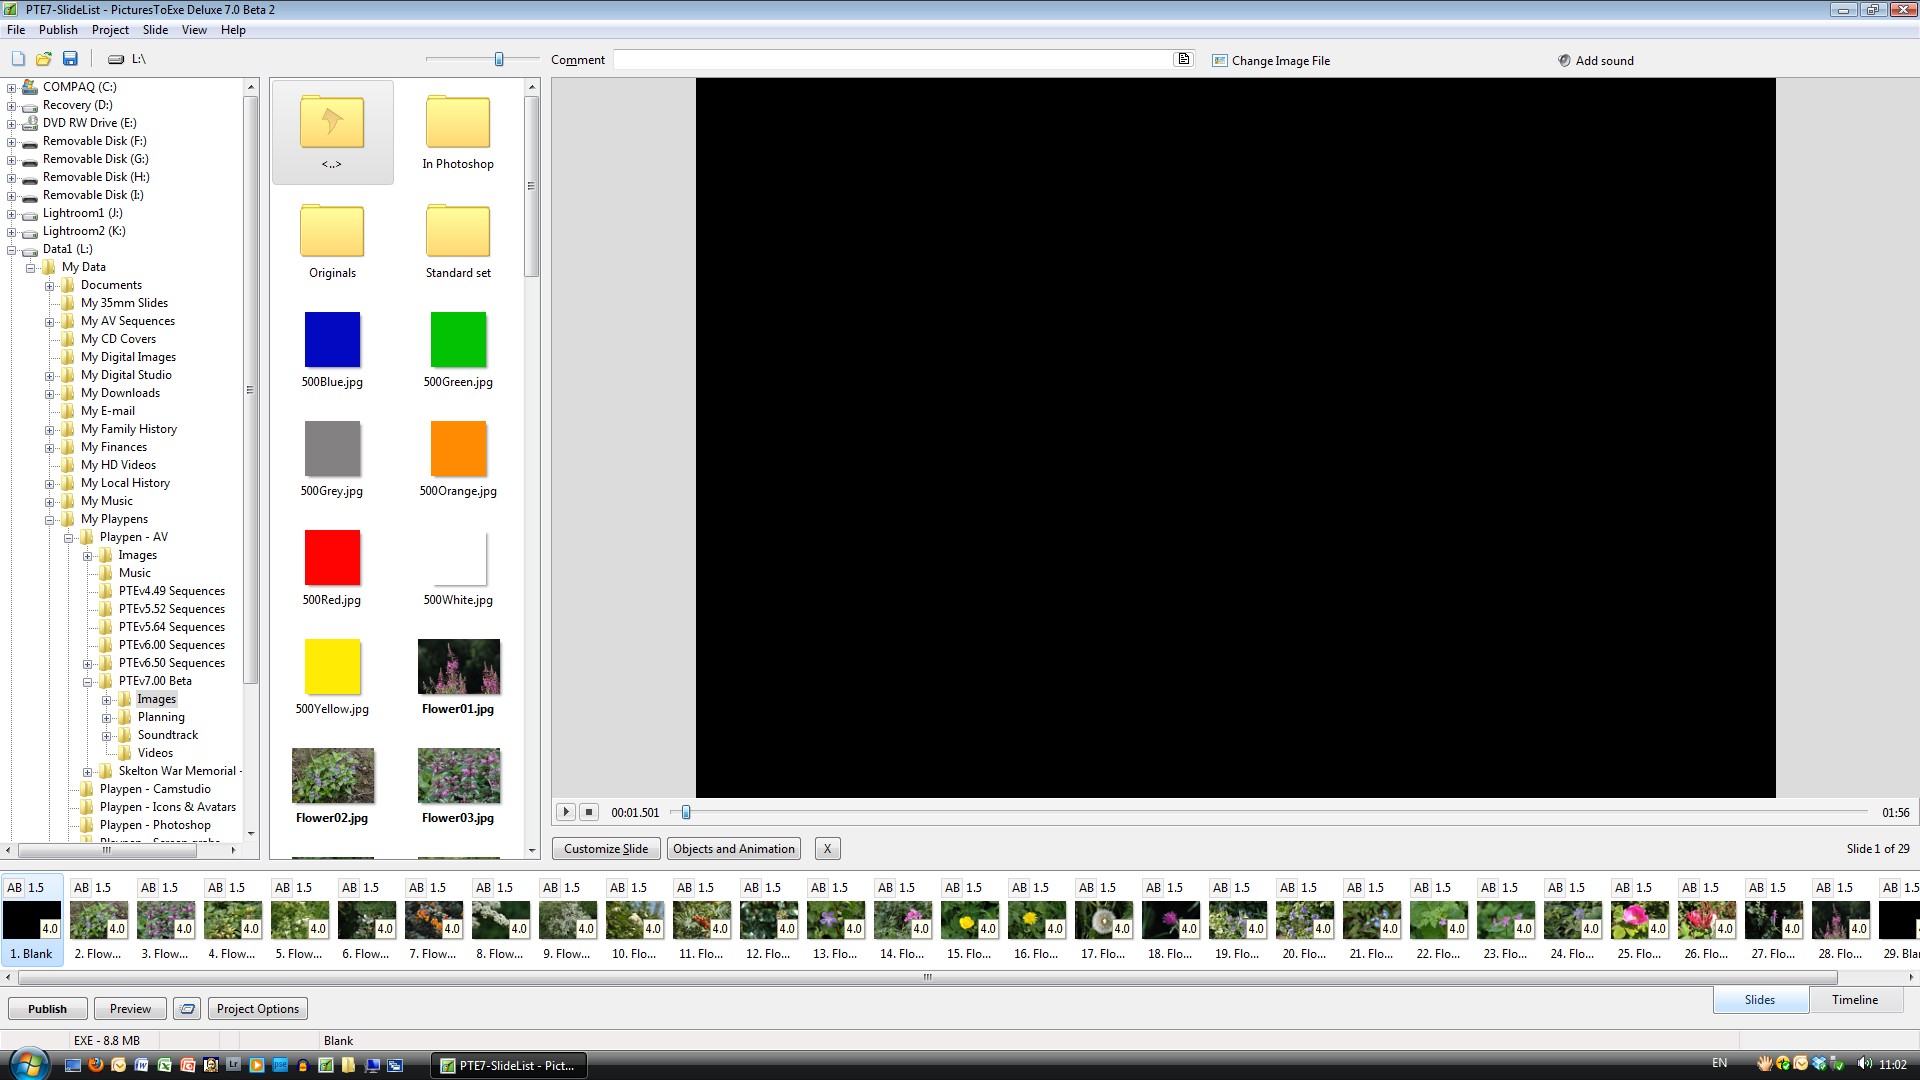1920x1080 pixels.
Task: Select slide 7 in the slide list
Action: coord(434,919)
